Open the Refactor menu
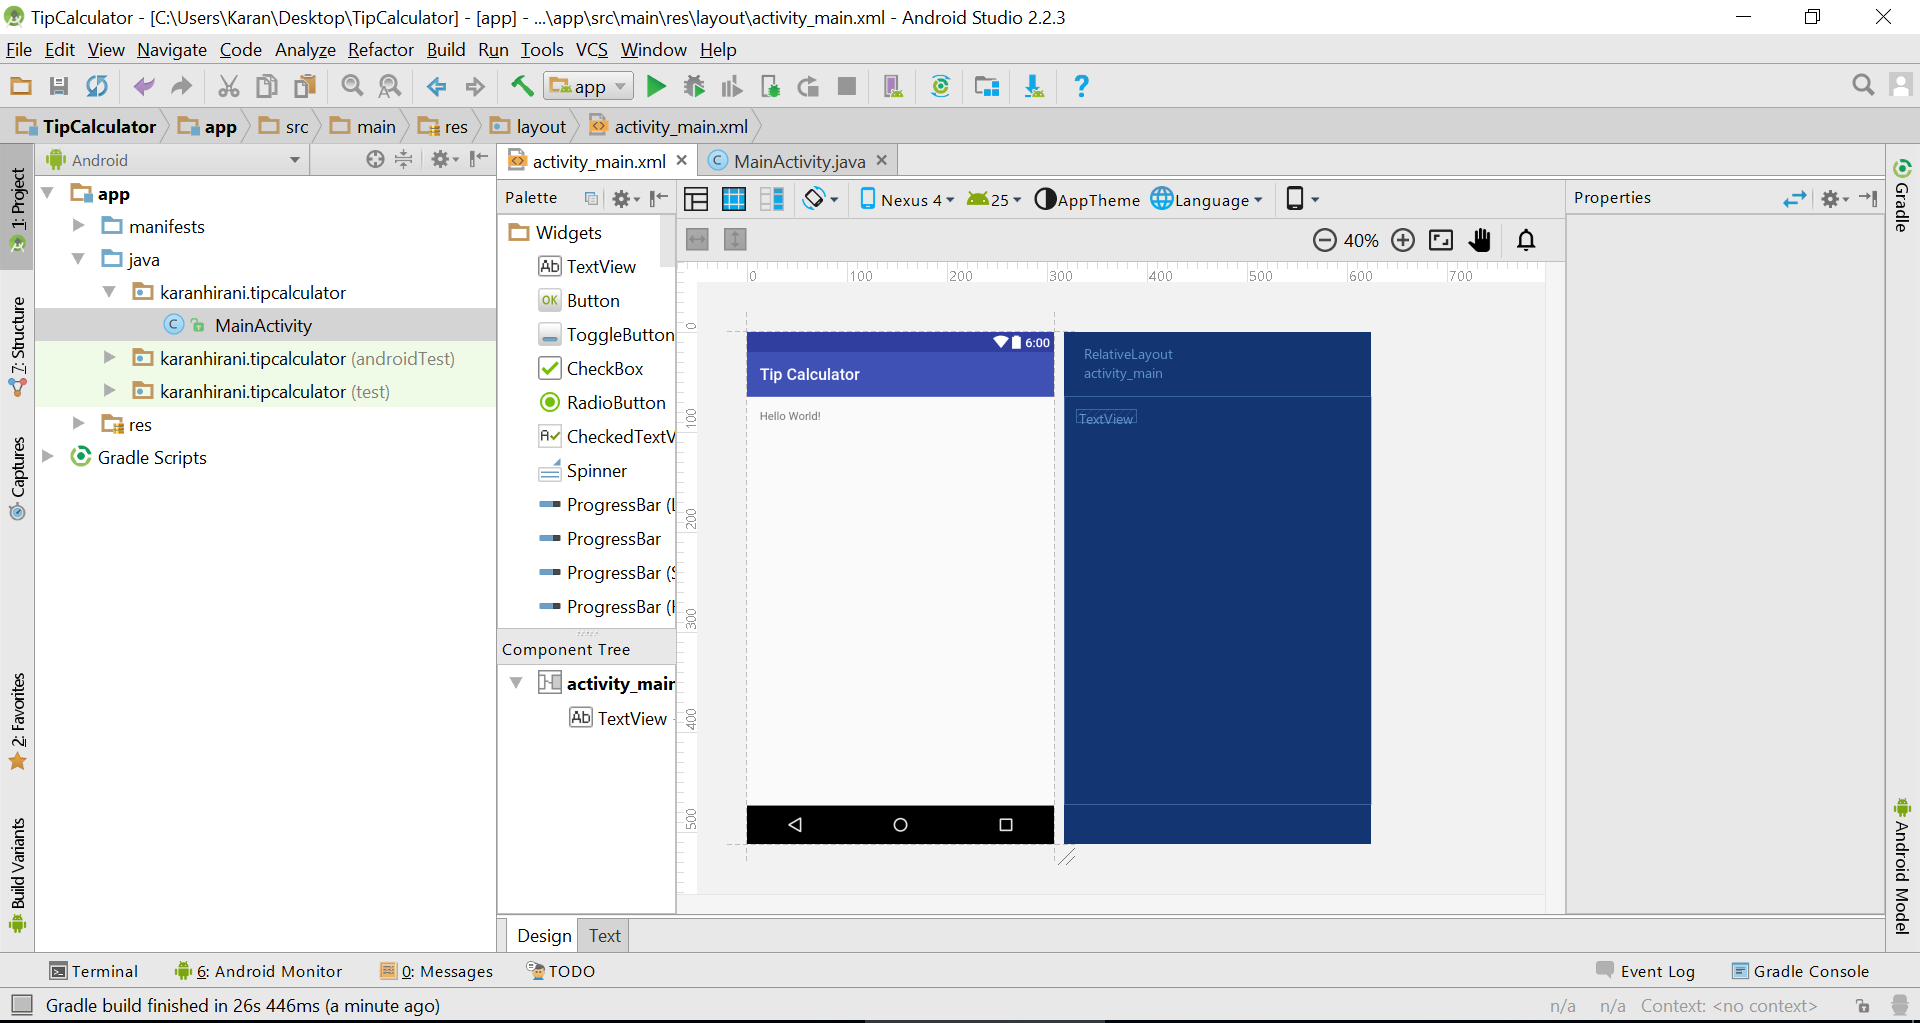This screenshot has height=1023, width=1920. [380, 49]
